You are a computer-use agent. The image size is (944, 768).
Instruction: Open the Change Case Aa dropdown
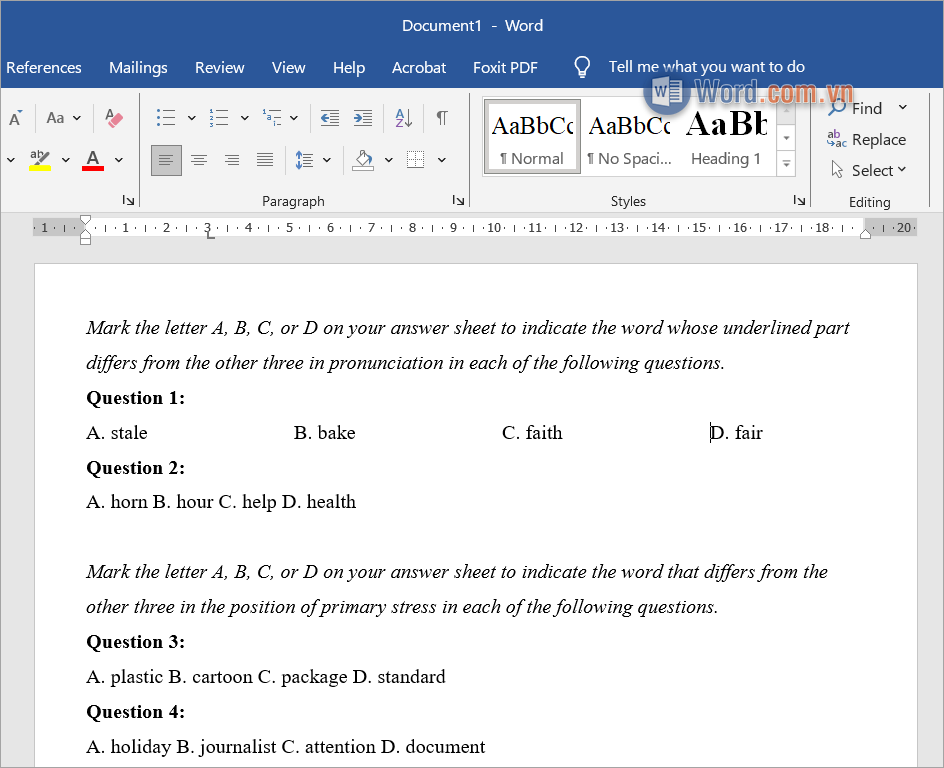63,118
